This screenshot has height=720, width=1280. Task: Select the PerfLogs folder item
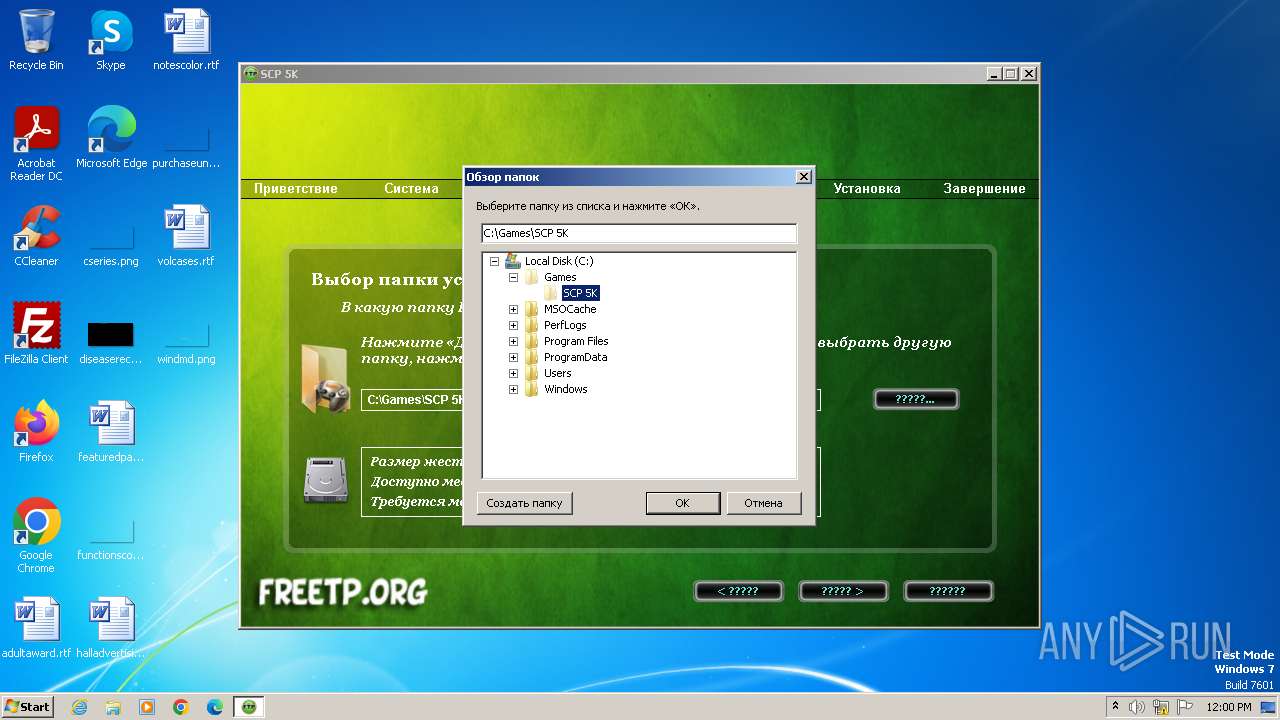coord(565,325)
